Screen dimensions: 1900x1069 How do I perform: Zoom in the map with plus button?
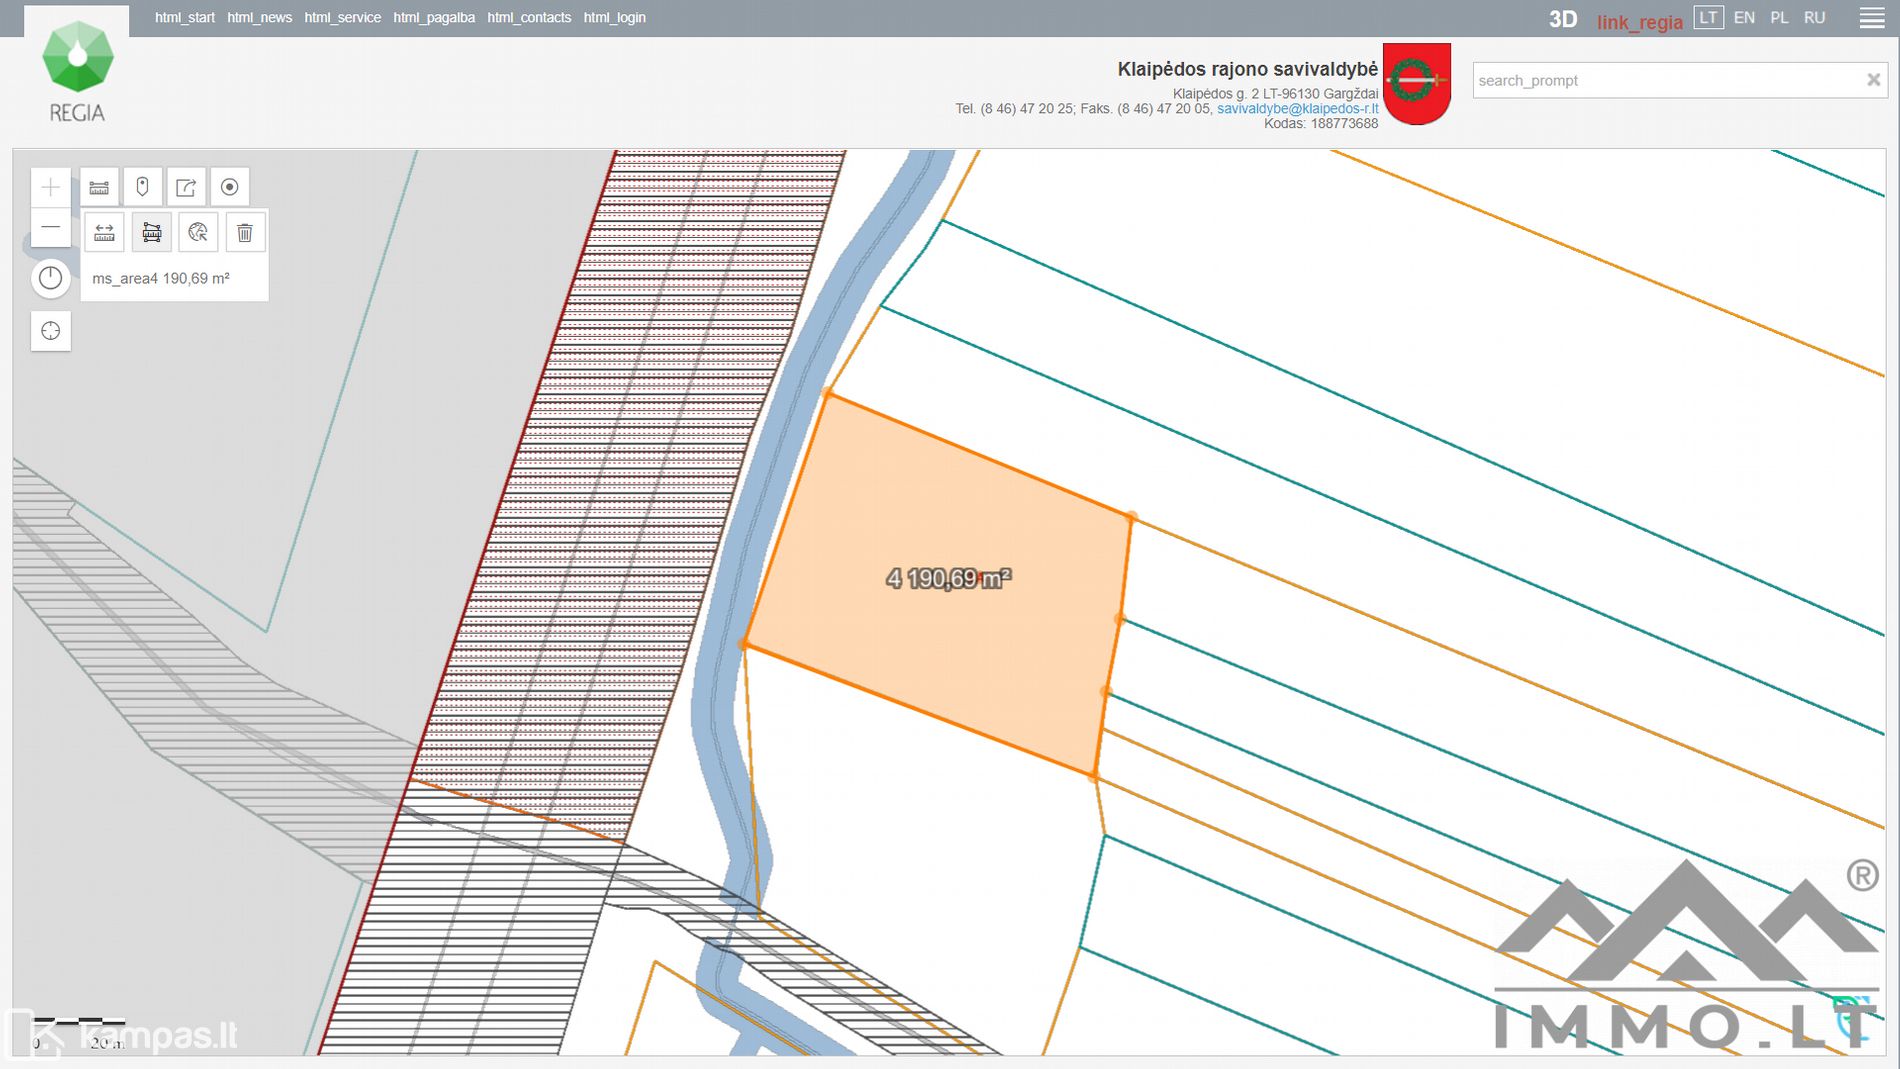(50, 187)
